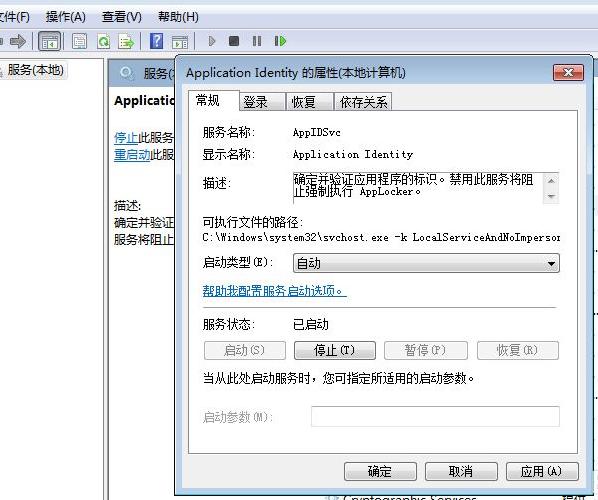Click the export list toolbar icon
Screen dimensions: 598x500
coord(126,42)
